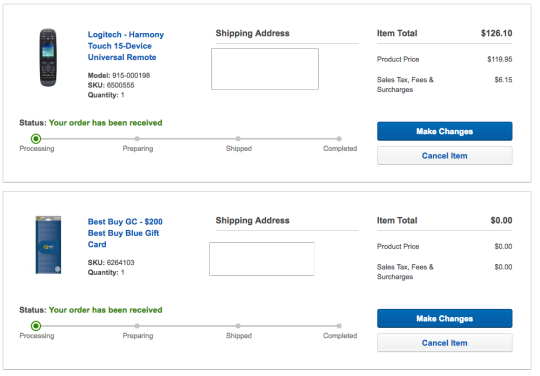Click Cancel Item for the gift card
This screenshot has width=540, height=376.
tap(445, 343)
